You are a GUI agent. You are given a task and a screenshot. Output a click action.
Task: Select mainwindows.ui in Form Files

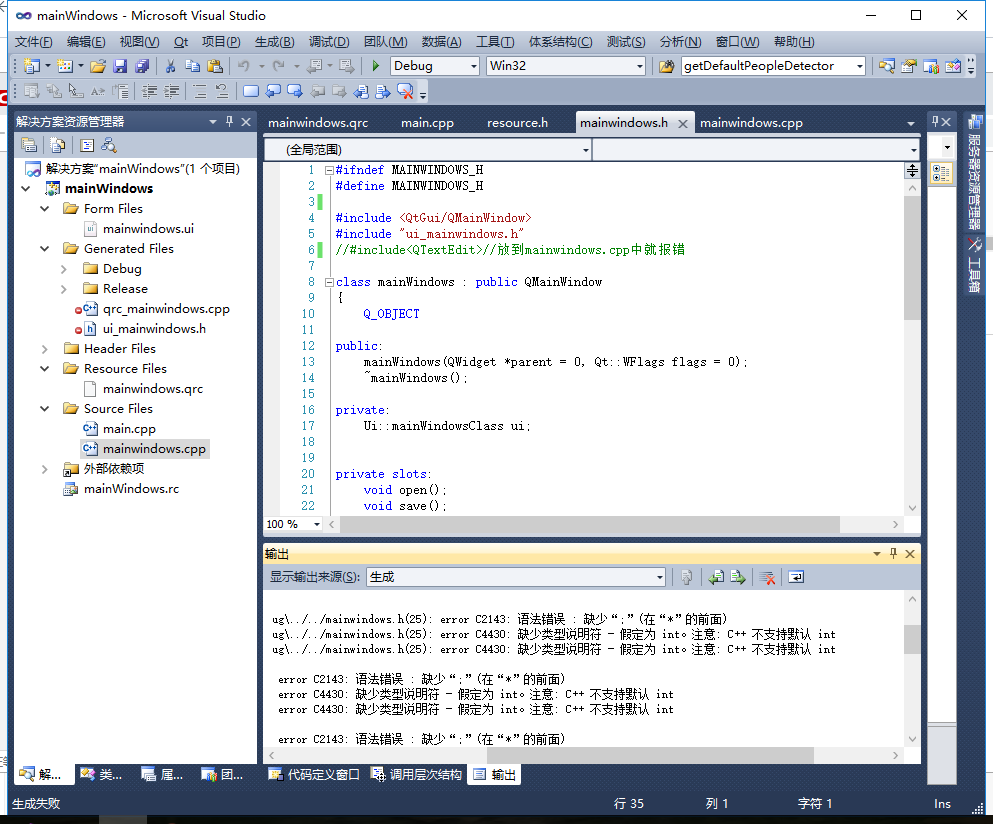[148, 229]
